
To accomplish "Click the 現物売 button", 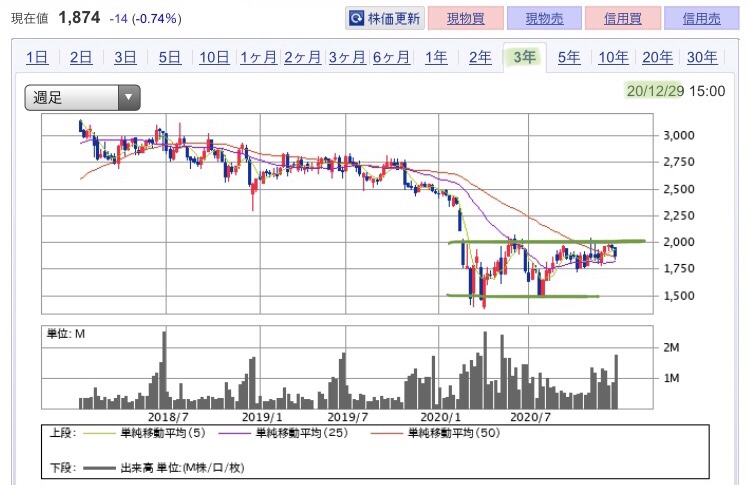I will [544, 19].
